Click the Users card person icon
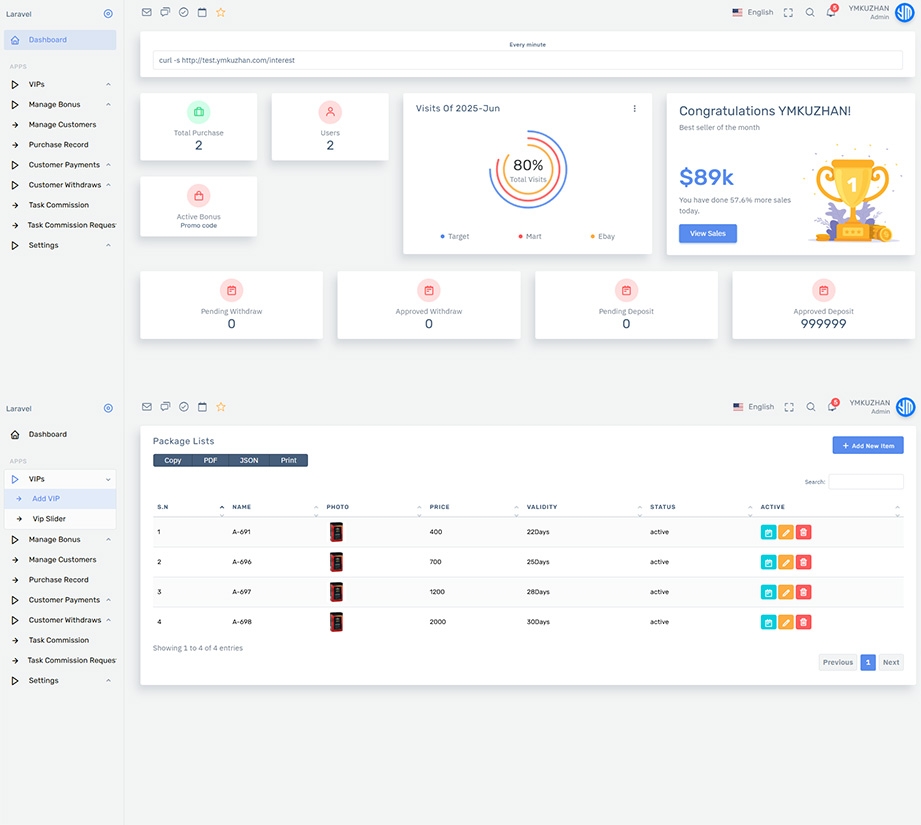The width and height of the screenshot is (921, 825). (330, 112)
